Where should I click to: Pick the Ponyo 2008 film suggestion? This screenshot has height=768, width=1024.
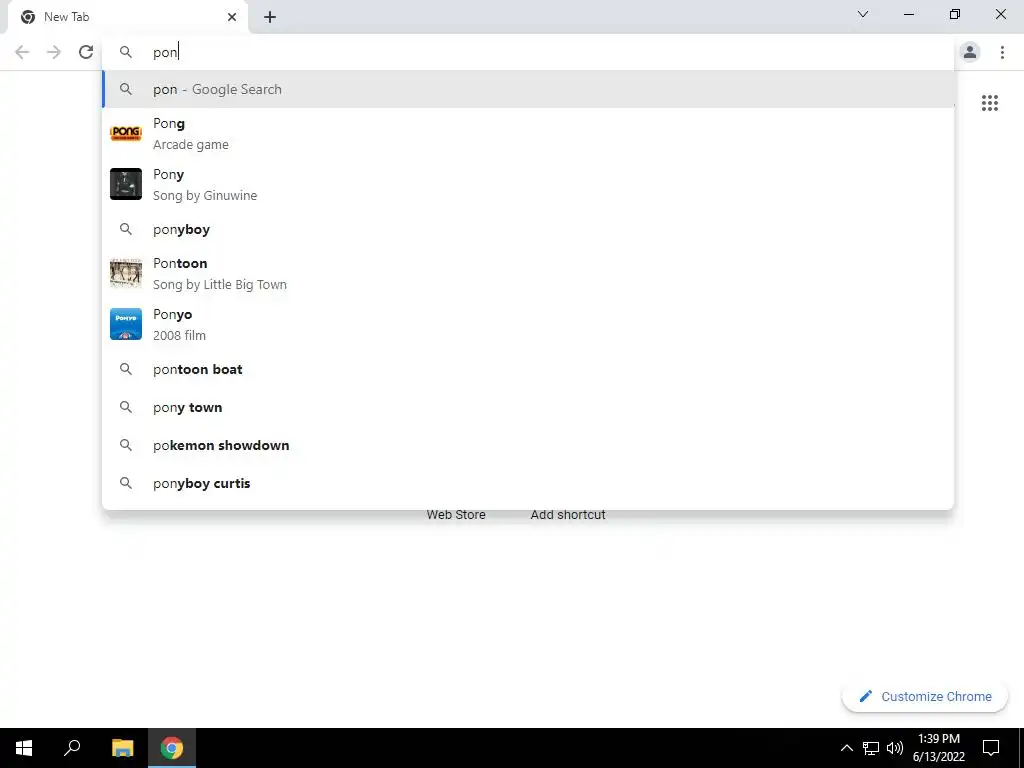[528, 324]
